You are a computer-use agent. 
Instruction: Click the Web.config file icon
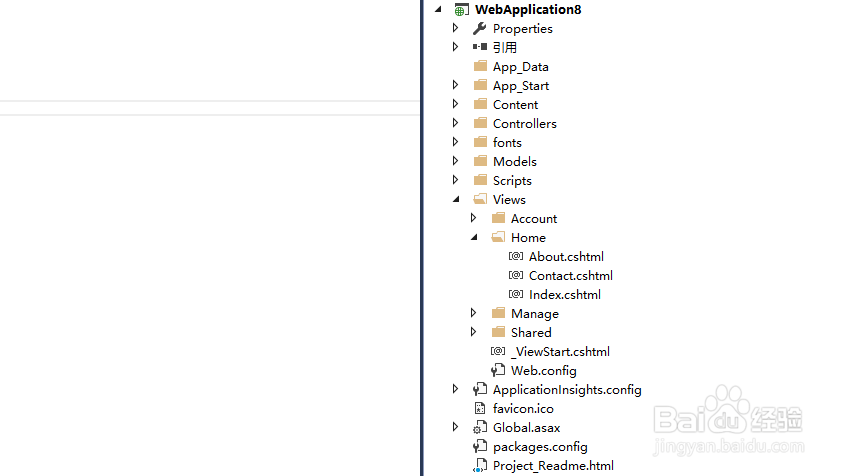(498, 371)
